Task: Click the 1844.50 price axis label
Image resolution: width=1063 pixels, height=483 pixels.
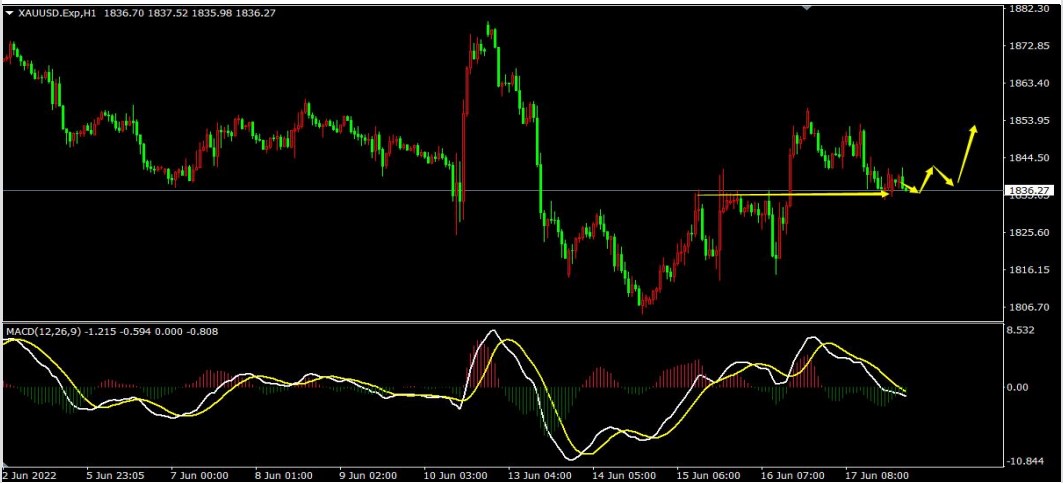Action: click(x=1029, y=157)
